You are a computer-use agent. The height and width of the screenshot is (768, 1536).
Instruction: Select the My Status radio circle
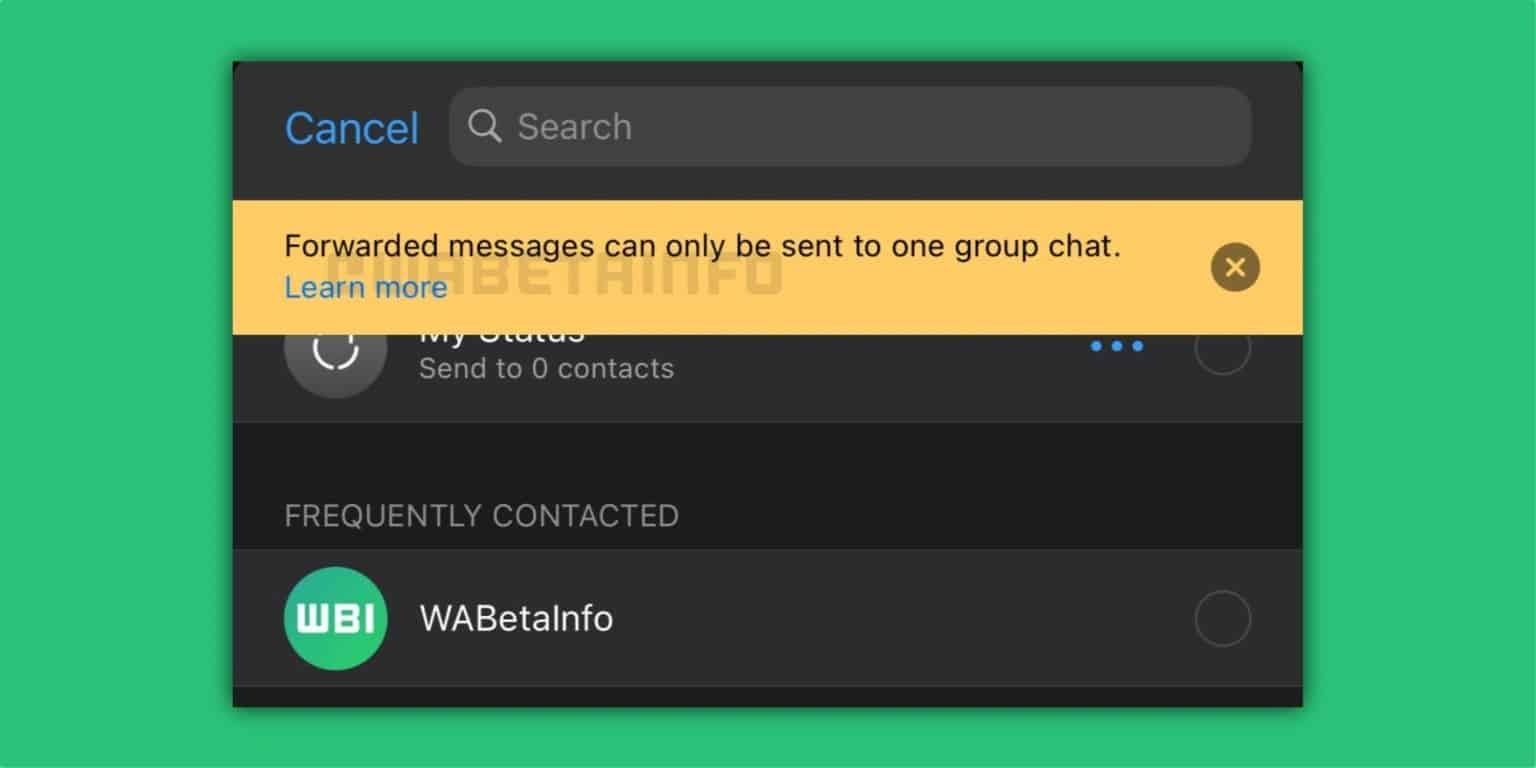[1223, 350]
